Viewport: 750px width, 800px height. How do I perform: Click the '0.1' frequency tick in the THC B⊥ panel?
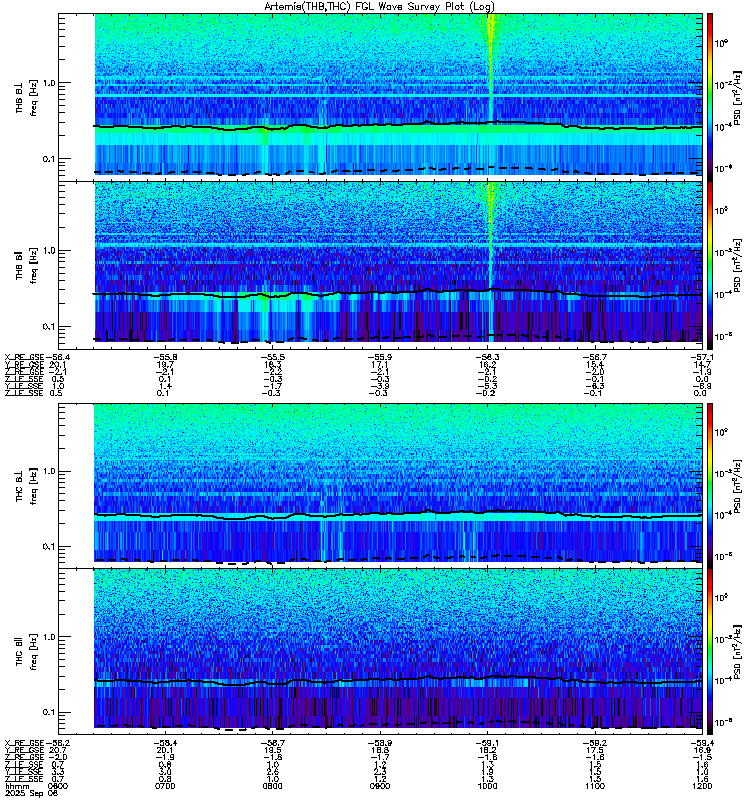[x=49, y=546]
